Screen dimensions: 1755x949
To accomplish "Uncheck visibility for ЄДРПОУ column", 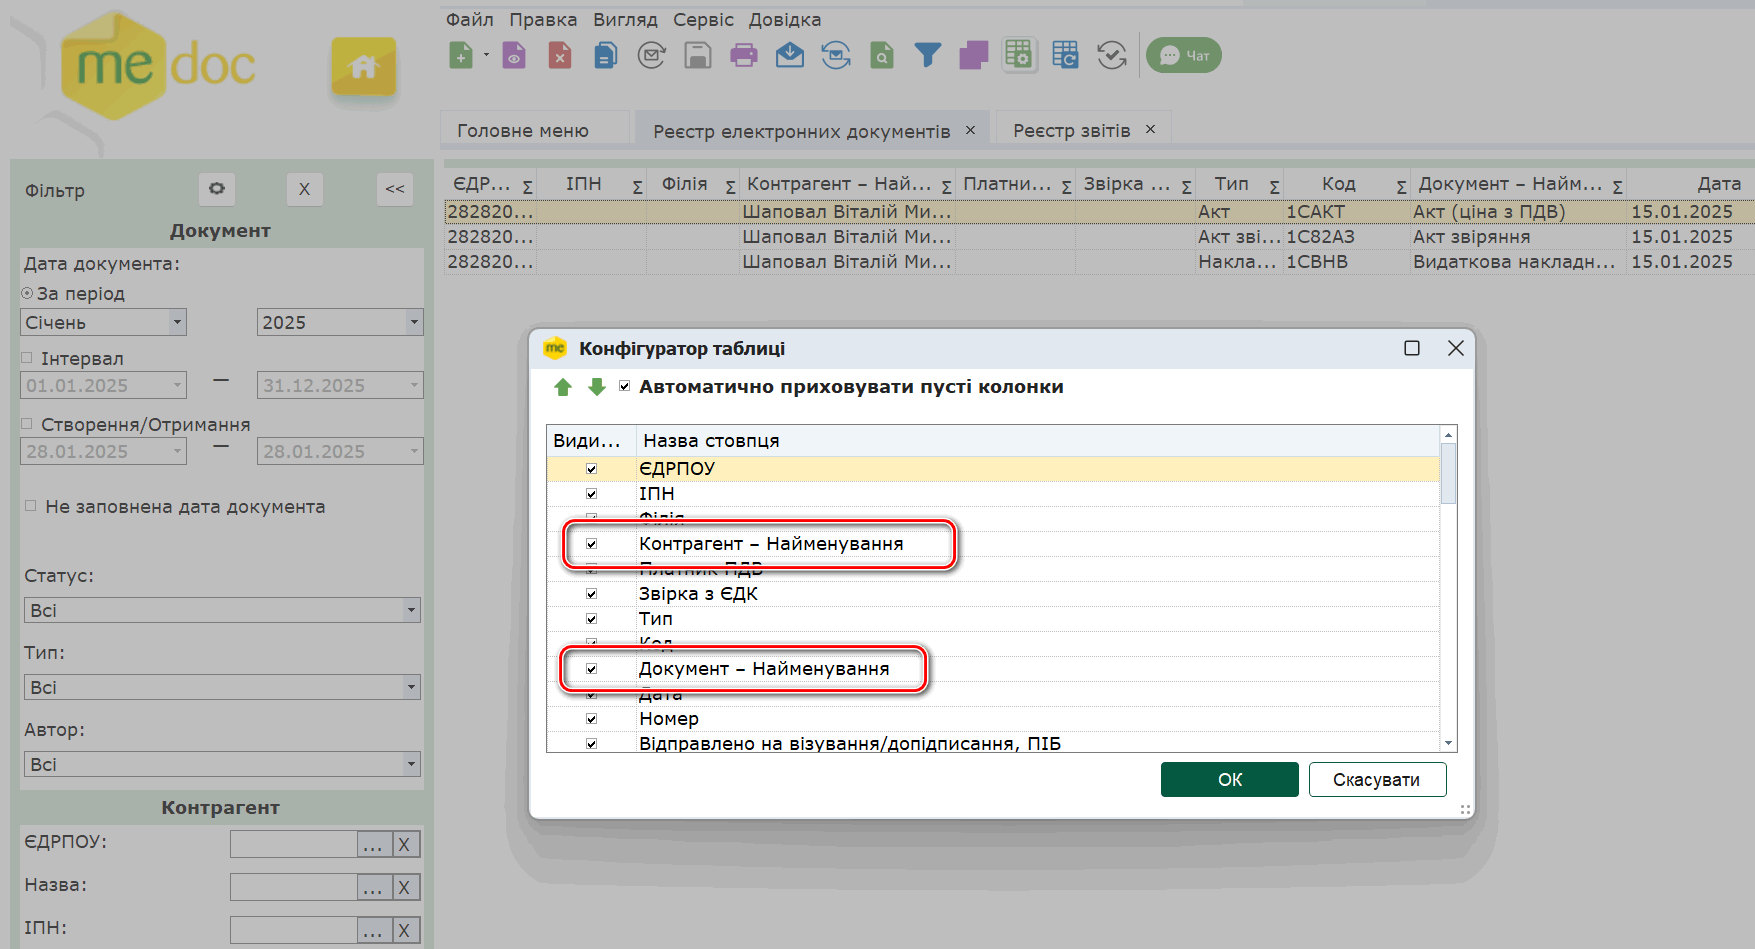I will click(591, 469).
